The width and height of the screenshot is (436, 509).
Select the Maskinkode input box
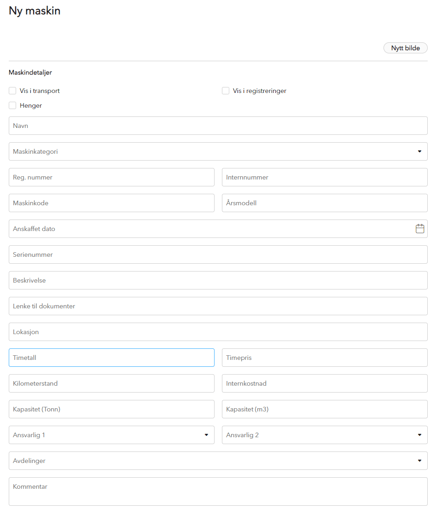click(111, 203)
